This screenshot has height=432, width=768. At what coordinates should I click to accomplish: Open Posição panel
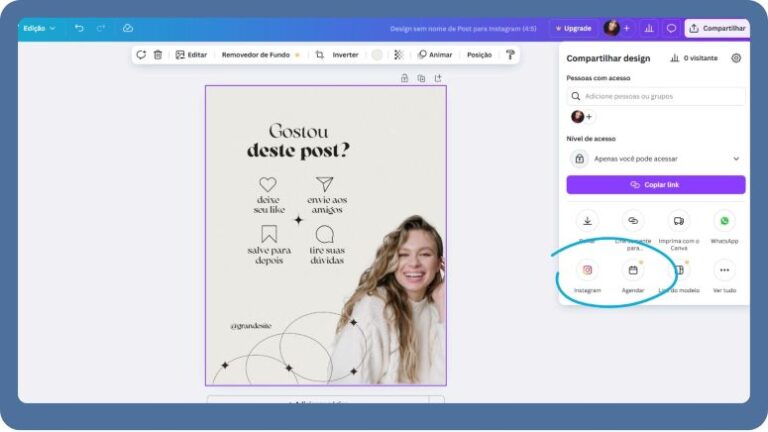point(479,55)
